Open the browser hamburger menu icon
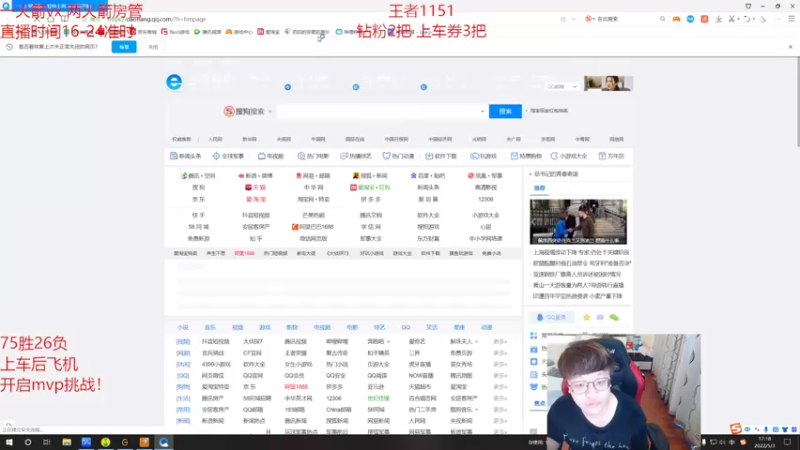 pyautogui.click(x=791, y=19)
